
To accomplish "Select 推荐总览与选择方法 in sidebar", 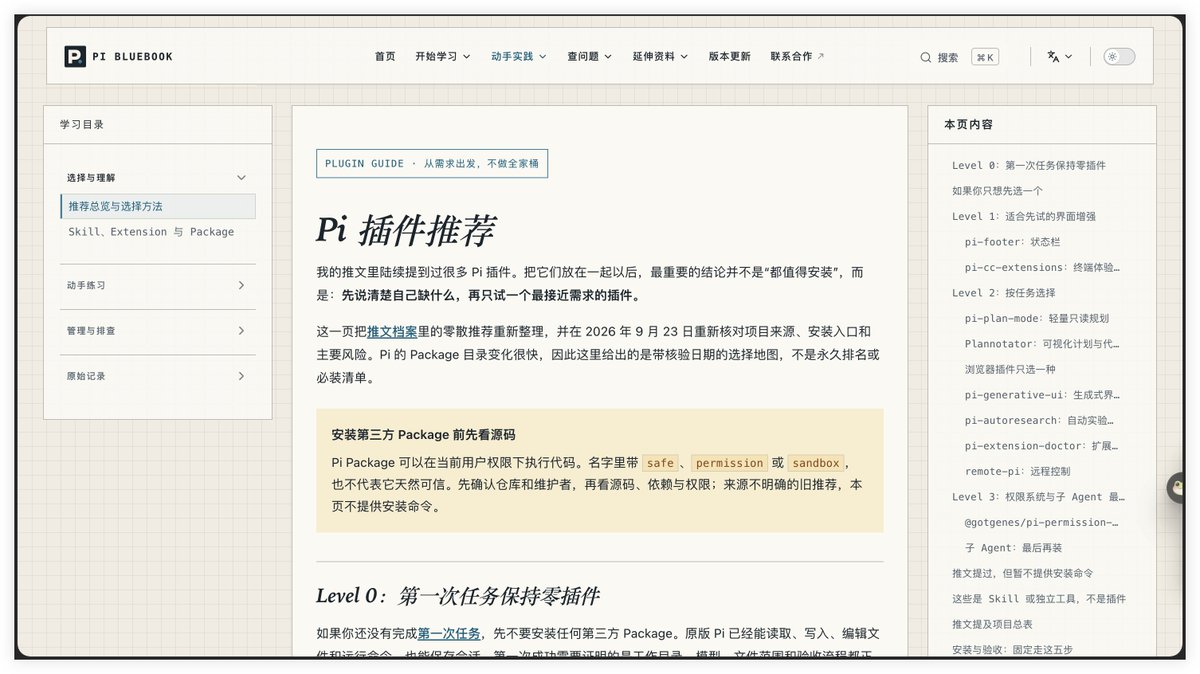I will [157, 206].
